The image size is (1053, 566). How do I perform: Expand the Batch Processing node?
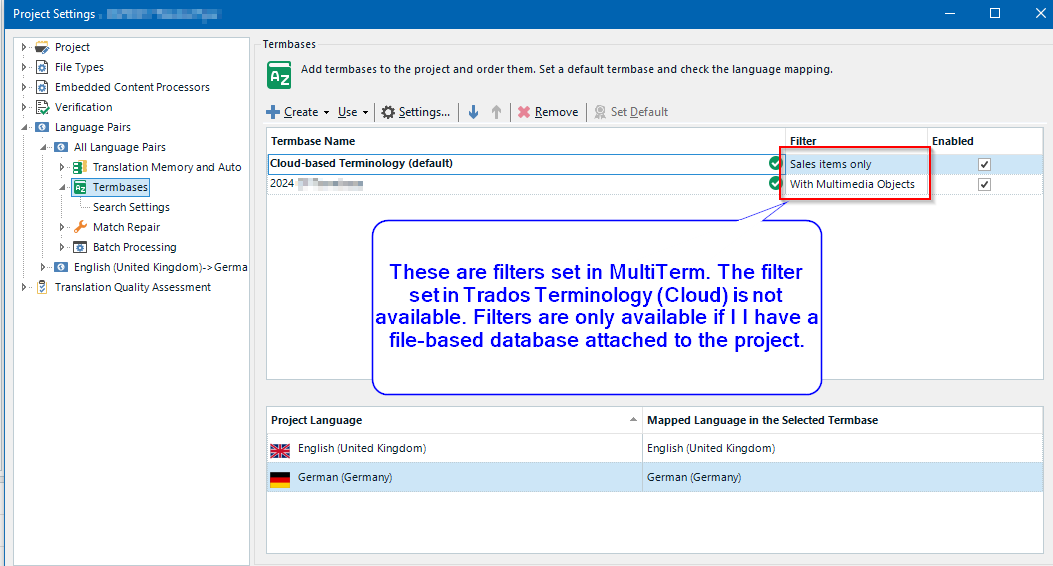(62, 247)
